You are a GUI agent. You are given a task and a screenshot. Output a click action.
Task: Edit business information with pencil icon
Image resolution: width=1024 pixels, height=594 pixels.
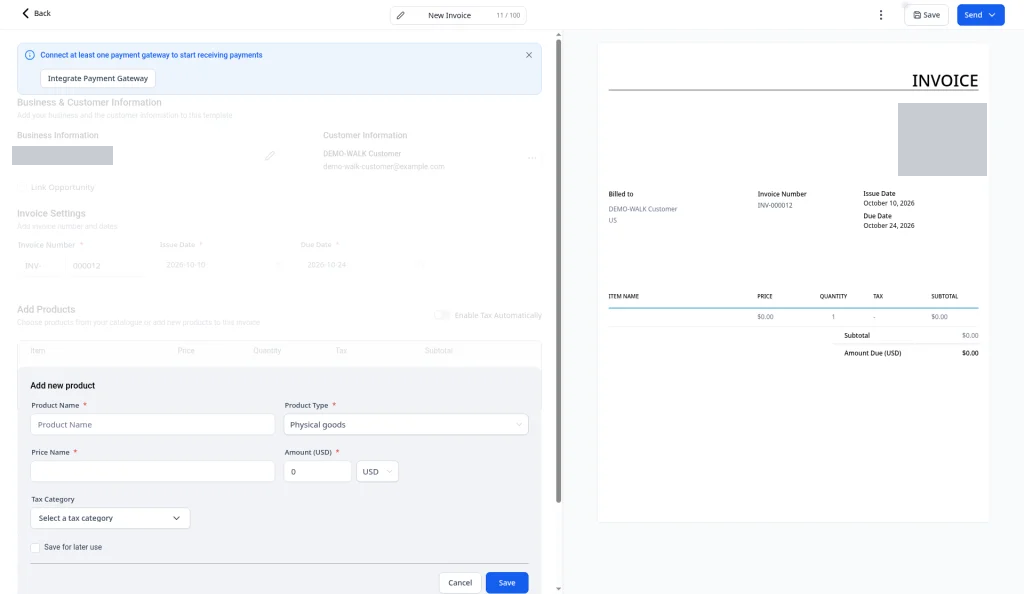pyautogui.click(x=270, y=156)
